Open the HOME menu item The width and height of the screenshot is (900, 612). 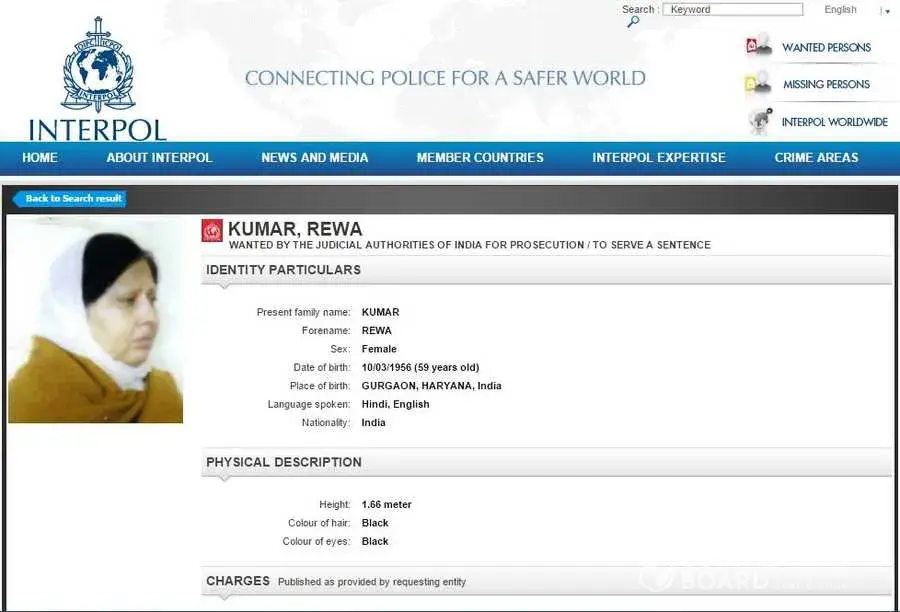coord(40,158)
